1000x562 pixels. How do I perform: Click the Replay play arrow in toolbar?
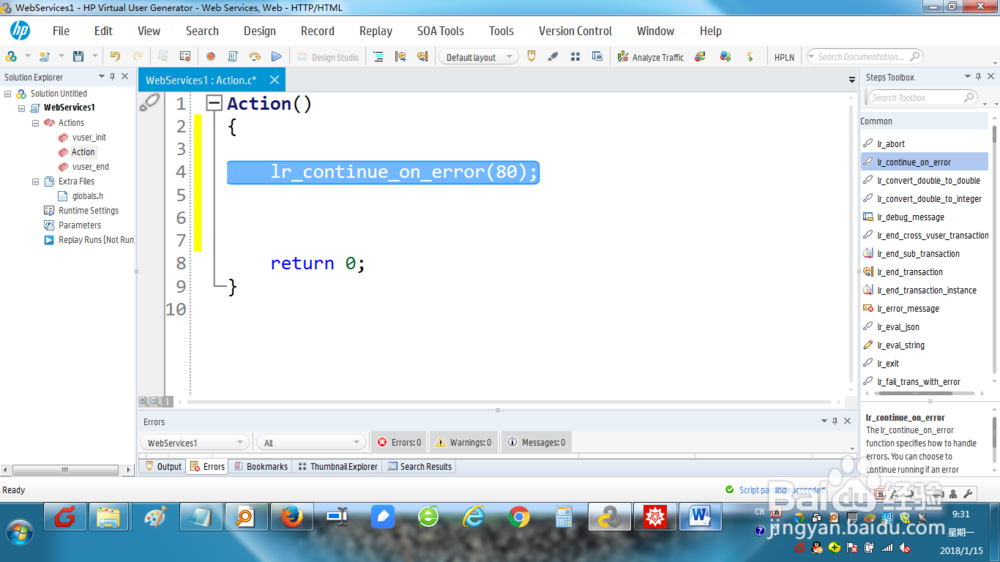276,56
